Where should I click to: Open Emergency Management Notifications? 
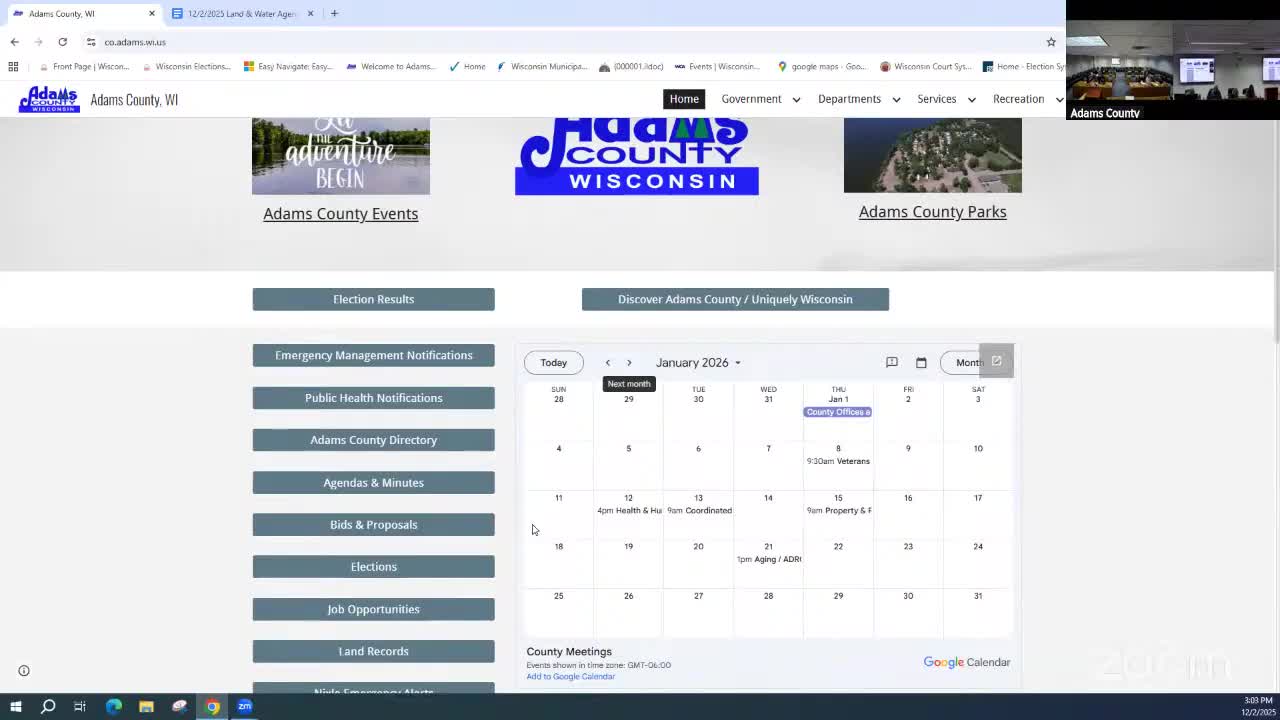click(373, 355)
